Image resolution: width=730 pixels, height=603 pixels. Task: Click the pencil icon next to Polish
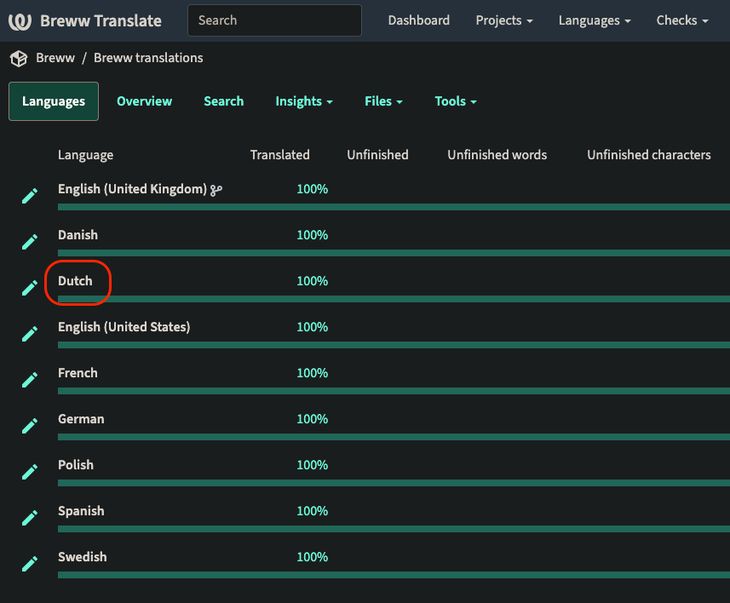[30, 472]
